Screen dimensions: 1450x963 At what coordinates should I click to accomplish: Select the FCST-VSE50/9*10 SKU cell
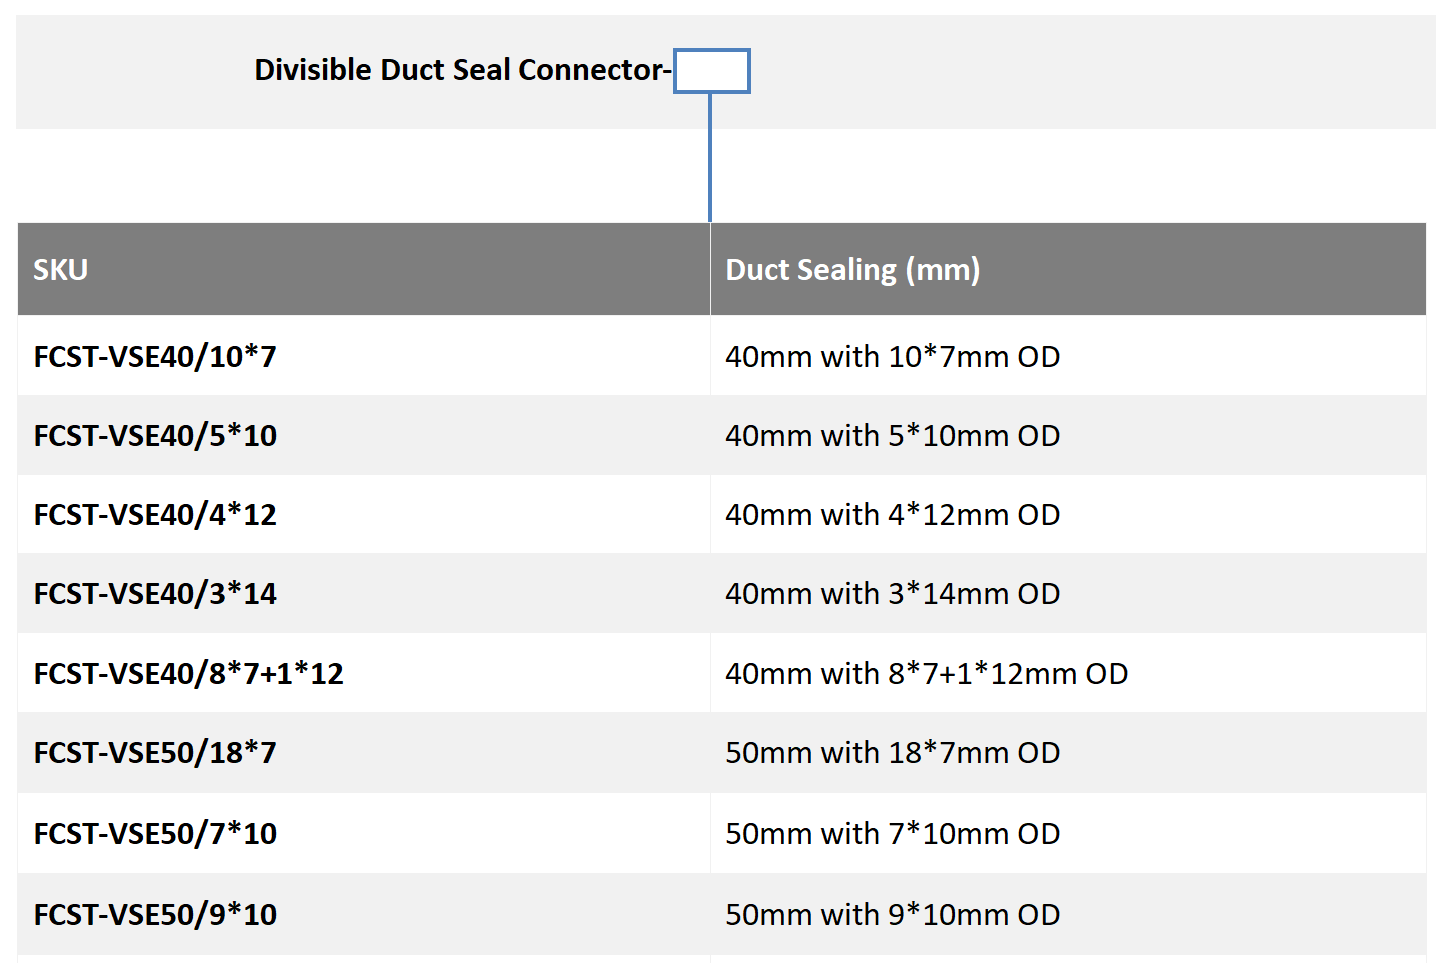(x=155, y=915)
